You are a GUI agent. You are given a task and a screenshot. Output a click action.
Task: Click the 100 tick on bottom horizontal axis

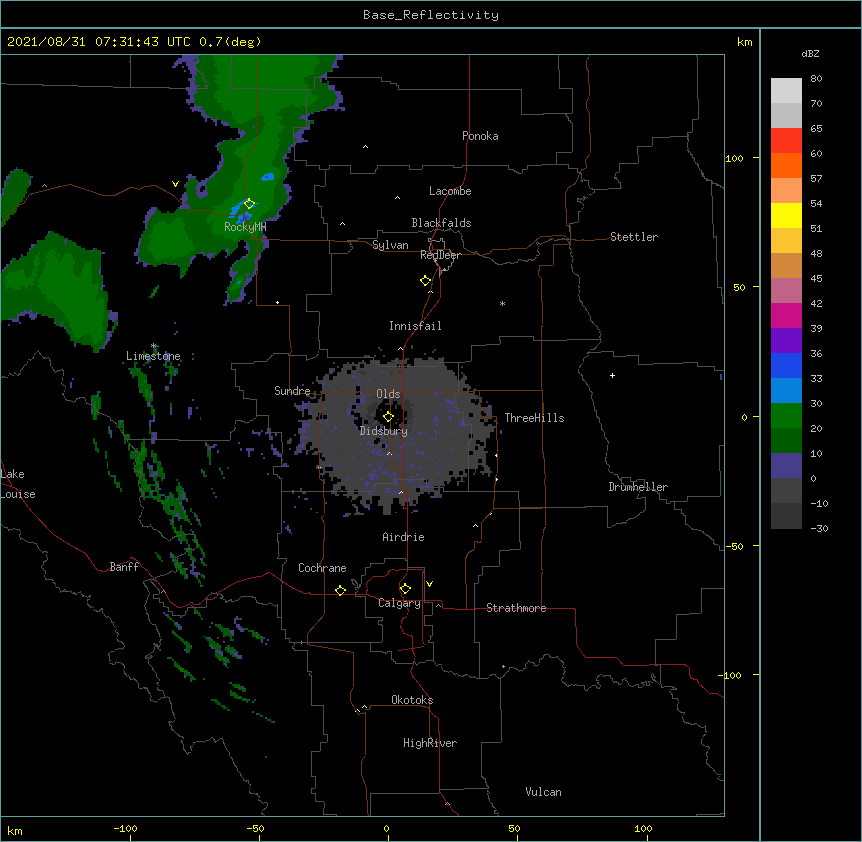[643, 828]
